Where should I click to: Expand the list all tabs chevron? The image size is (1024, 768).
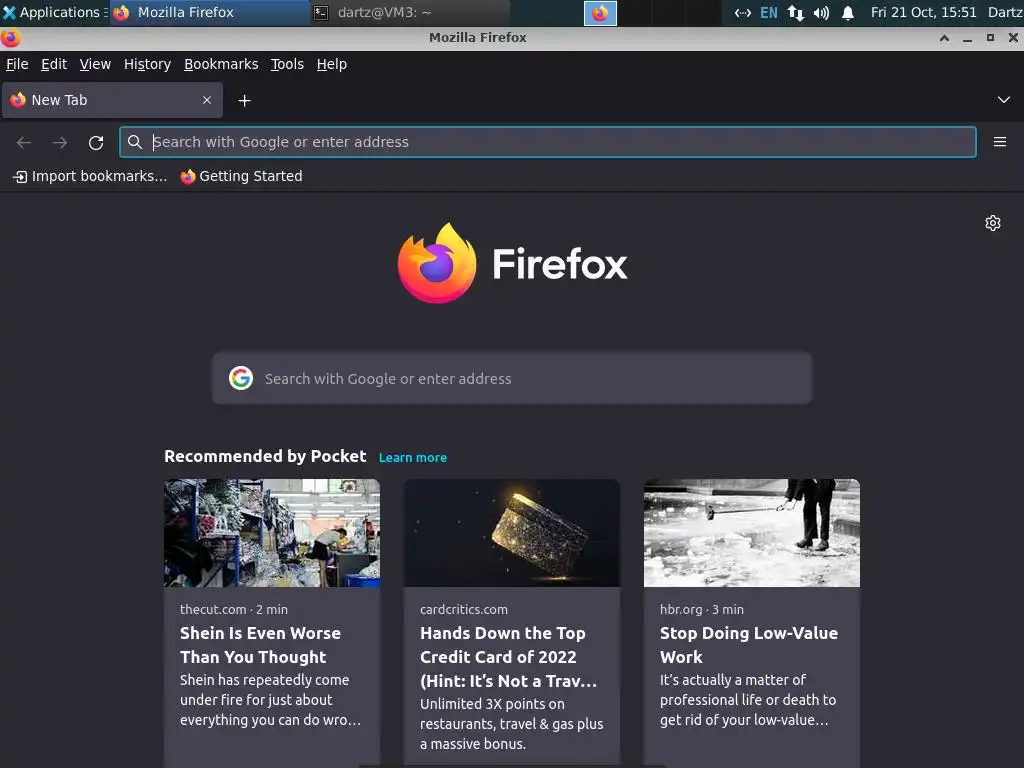(x=1004, y=100)
